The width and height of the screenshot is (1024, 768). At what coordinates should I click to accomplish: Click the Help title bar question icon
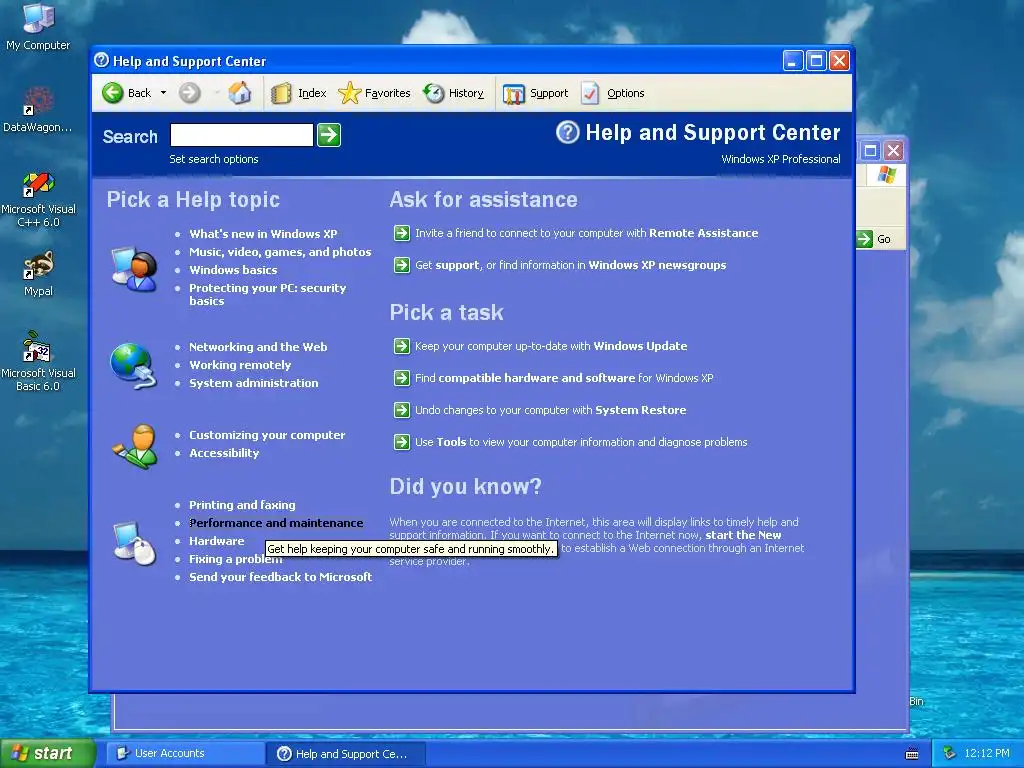(x=101, y=61)
